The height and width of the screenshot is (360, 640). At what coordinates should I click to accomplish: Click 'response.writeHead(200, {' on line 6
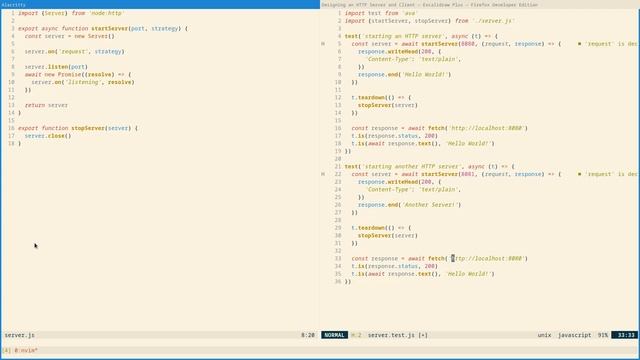pyautogui.click(x=399, y=51)
